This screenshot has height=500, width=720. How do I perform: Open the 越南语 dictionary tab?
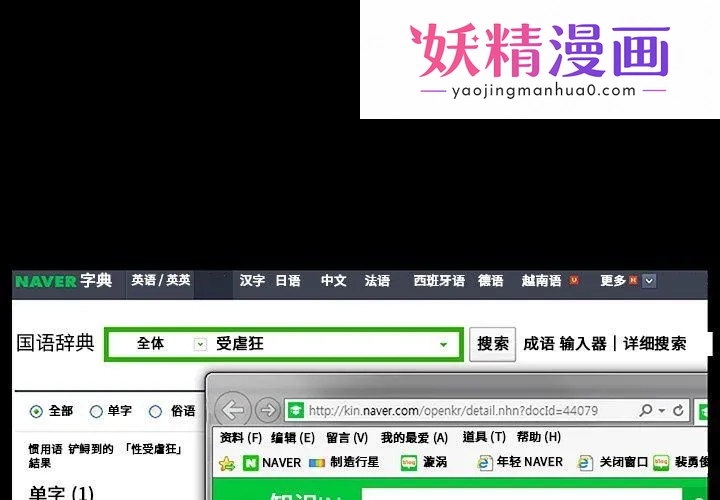pos(541,281)
